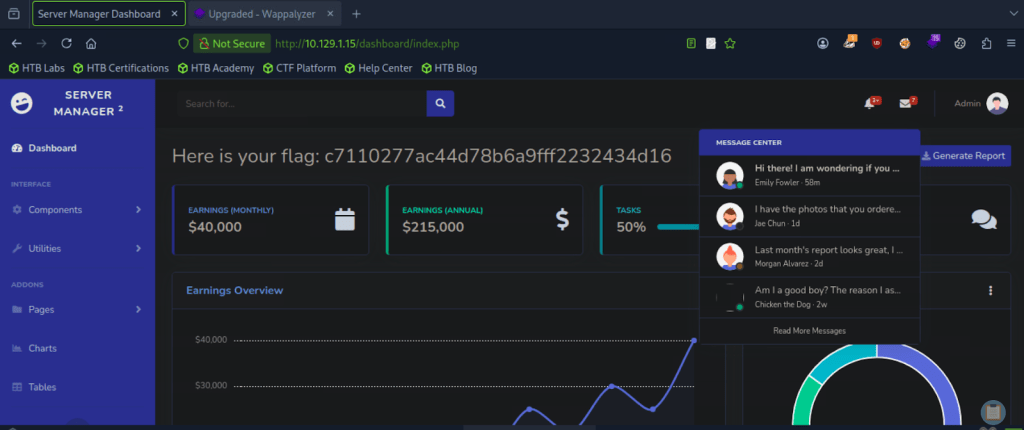
Task: Click the browser reload button
Action: [x=66, y=44]
